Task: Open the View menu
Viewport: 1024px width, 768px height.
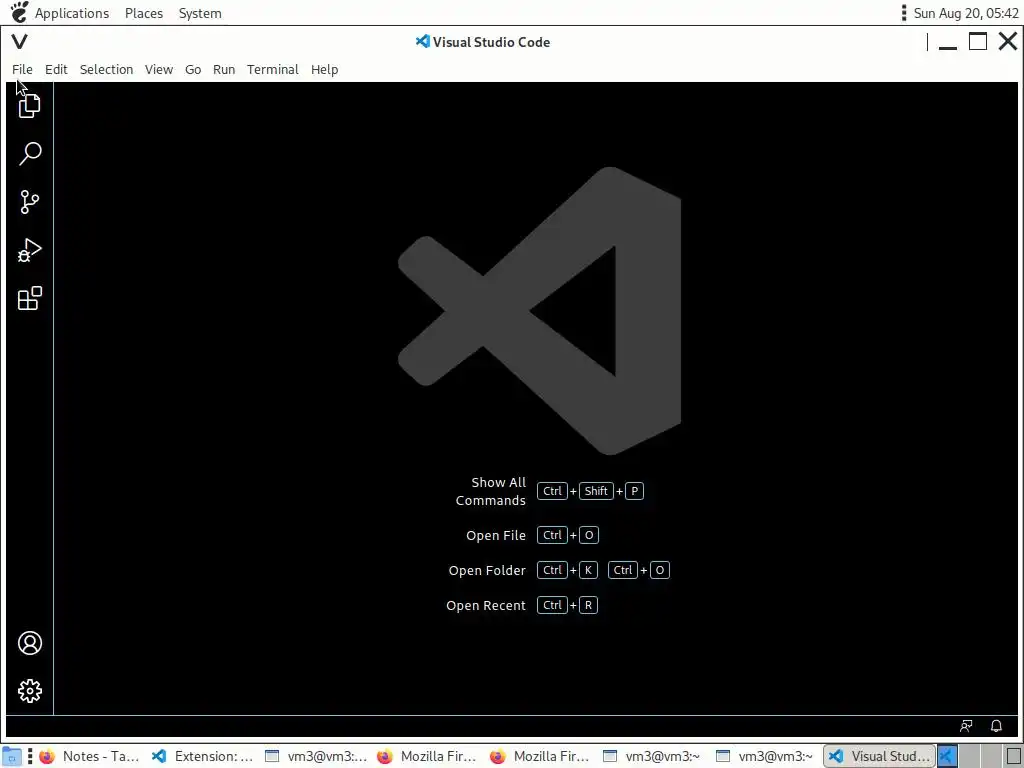Action: click(x=159, y=69)
